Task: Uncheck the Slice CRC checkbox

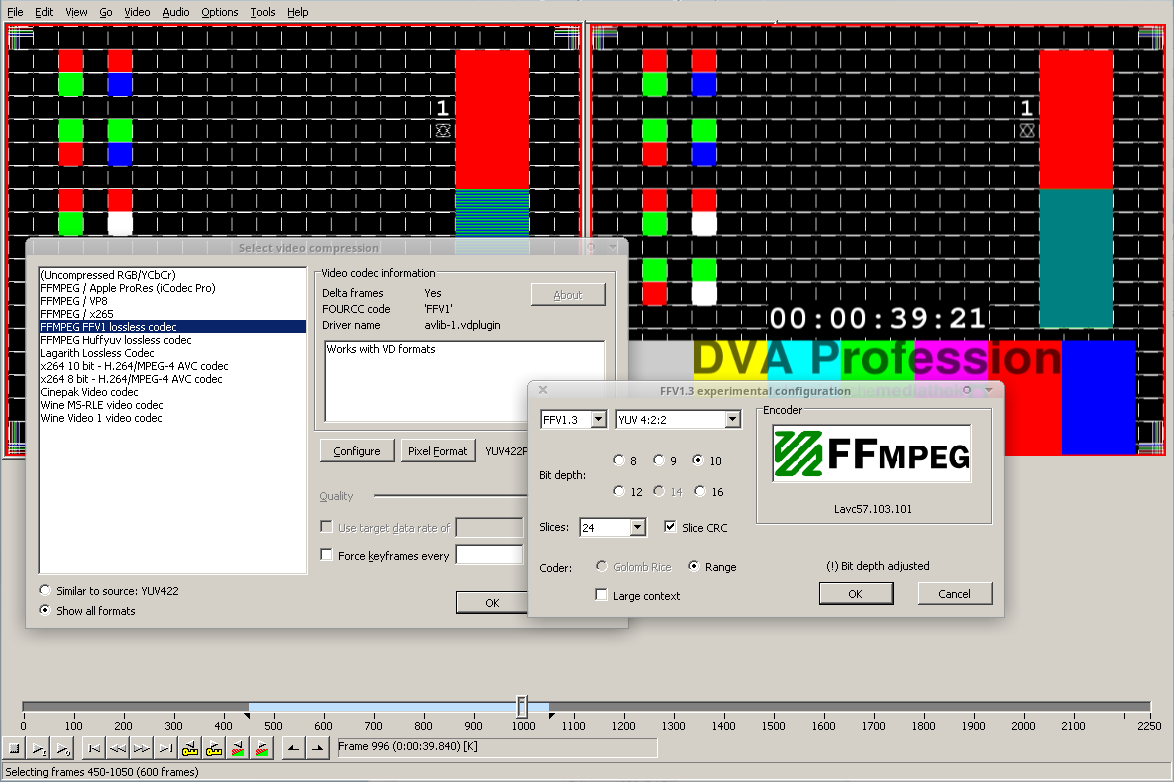Action: point(671,527)
